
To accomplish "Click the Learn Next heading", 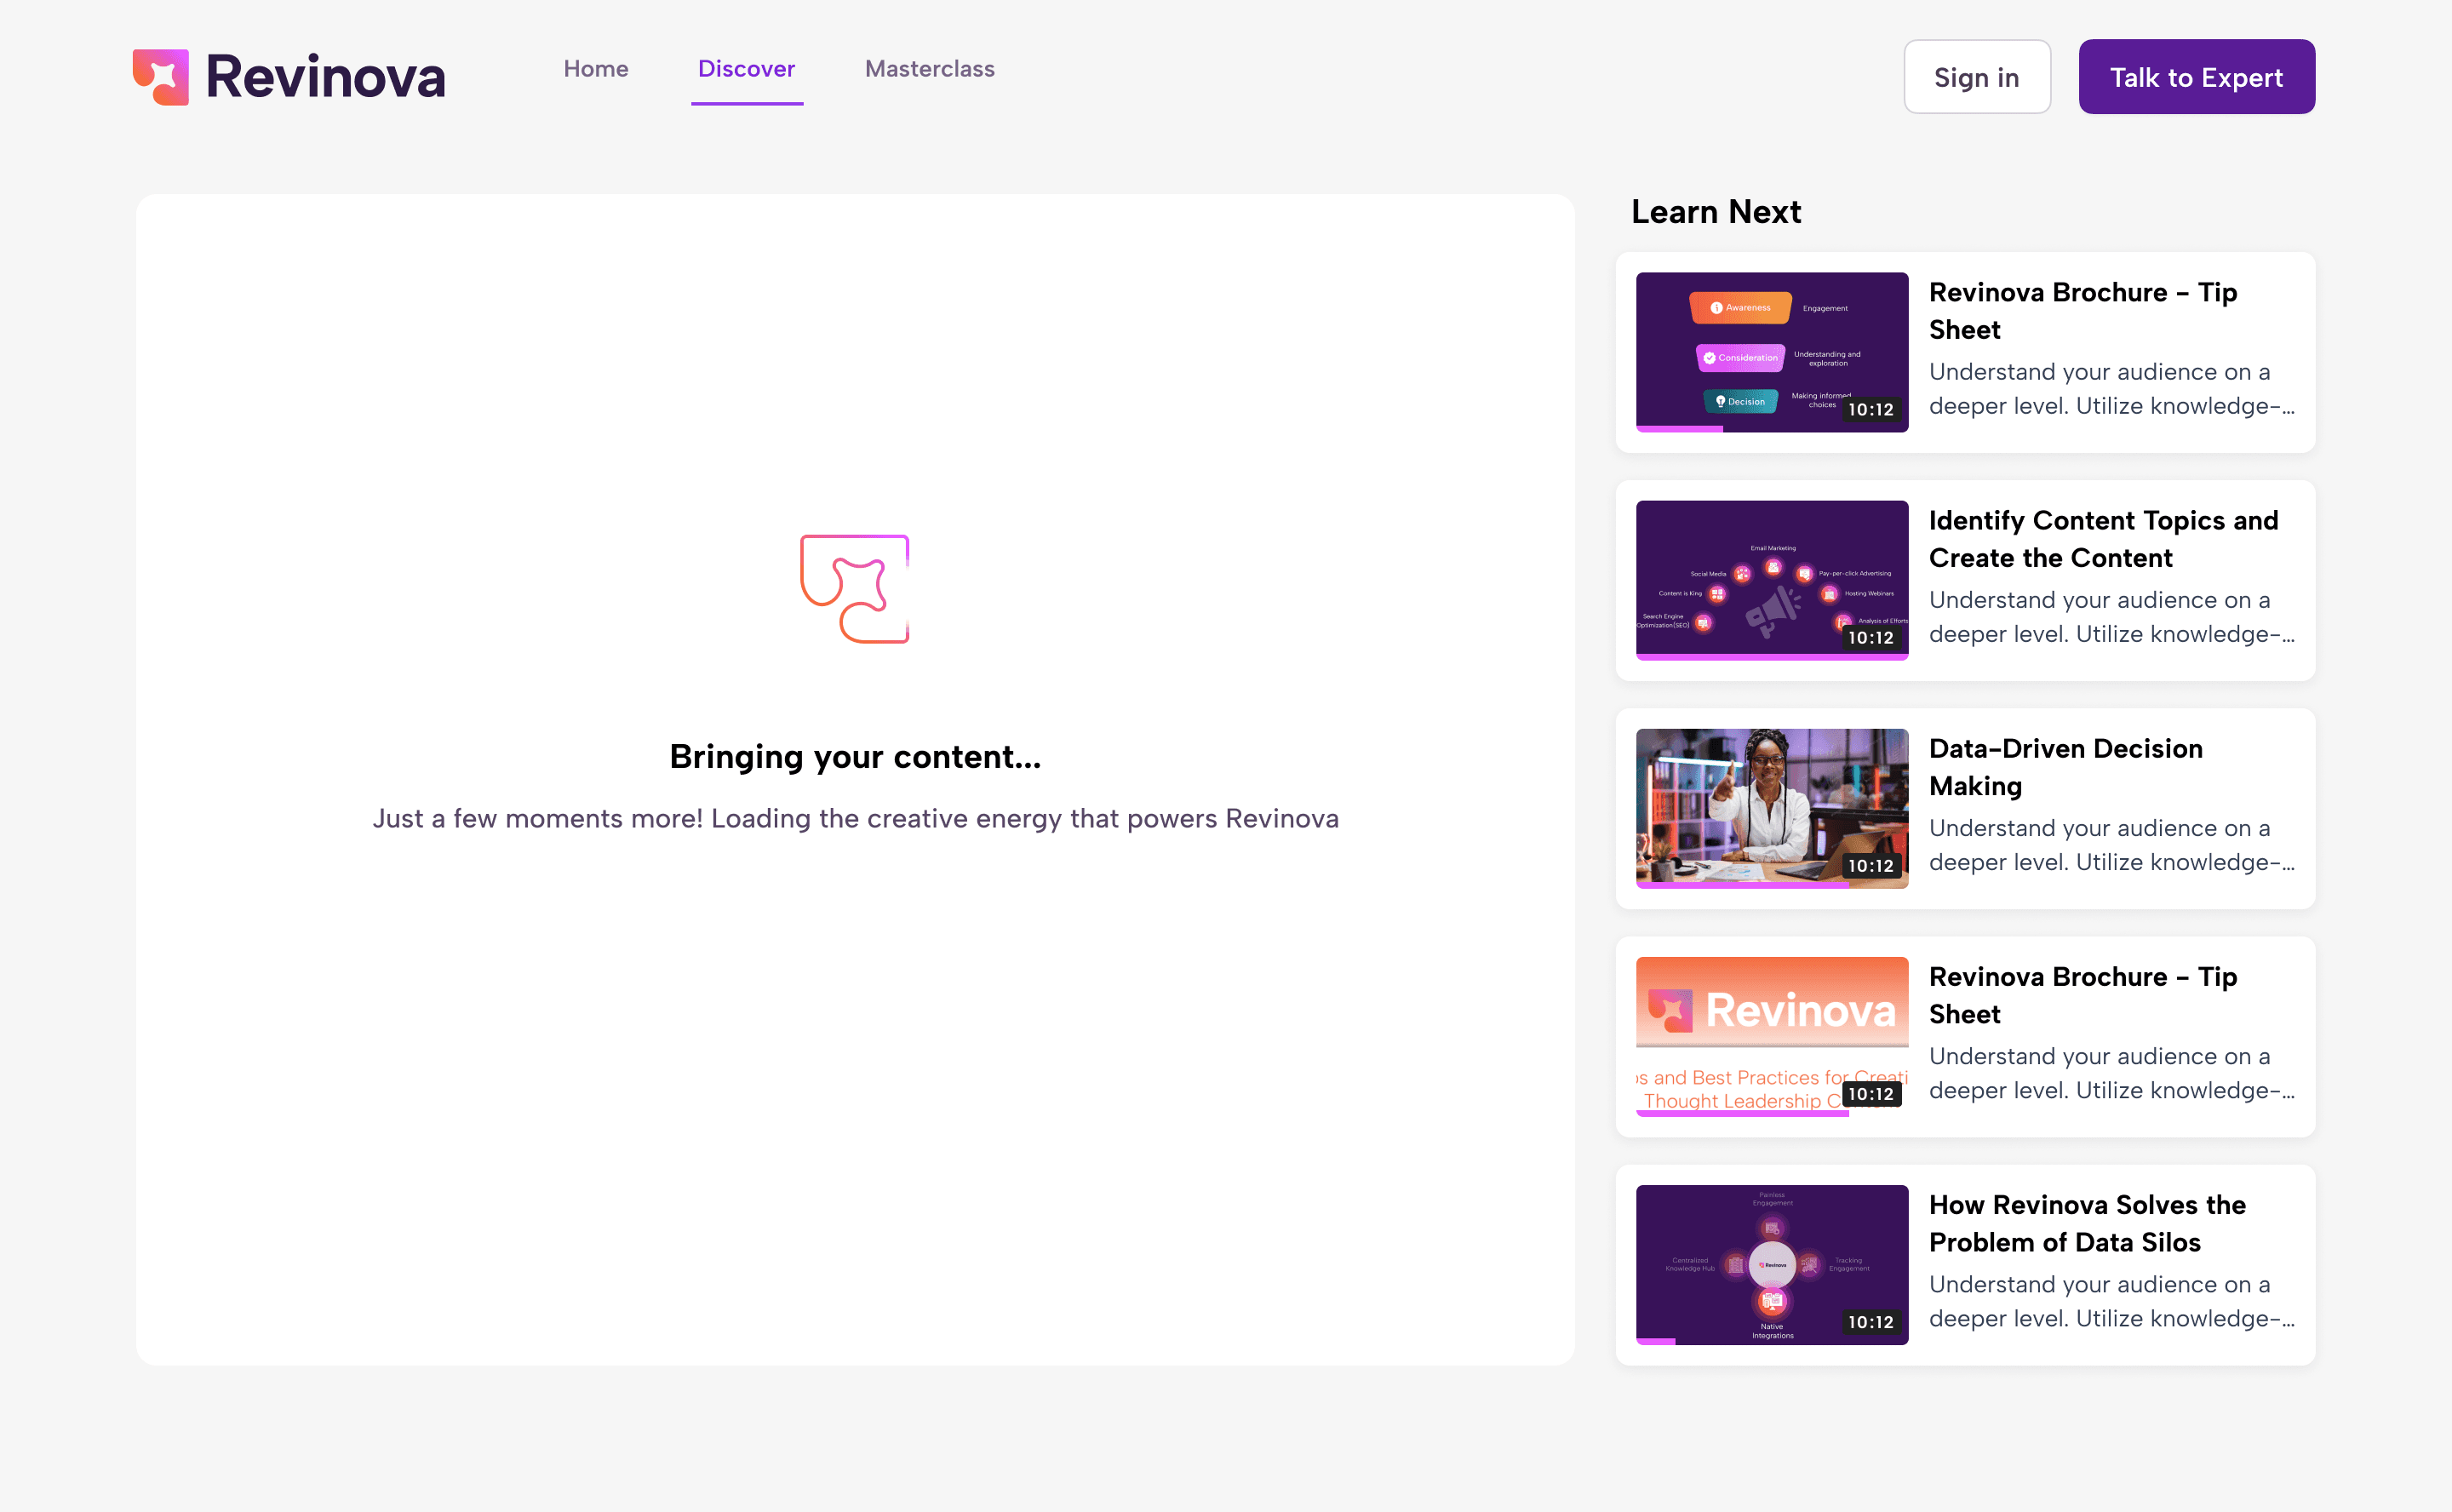I will 1715,212.
